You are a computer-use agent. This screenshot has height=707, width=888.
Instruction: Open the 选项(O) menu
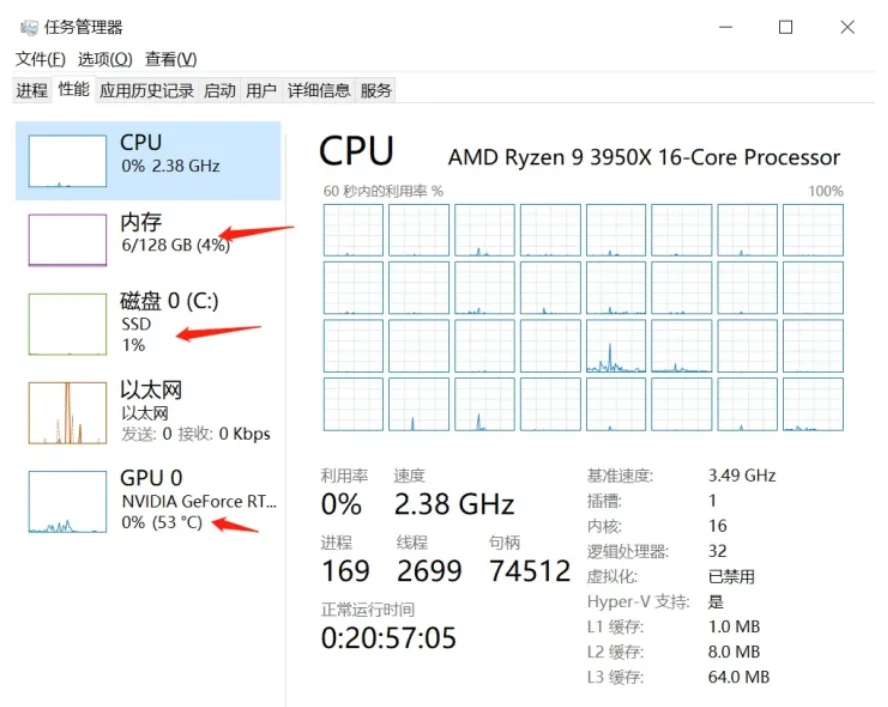coord(105,59)
